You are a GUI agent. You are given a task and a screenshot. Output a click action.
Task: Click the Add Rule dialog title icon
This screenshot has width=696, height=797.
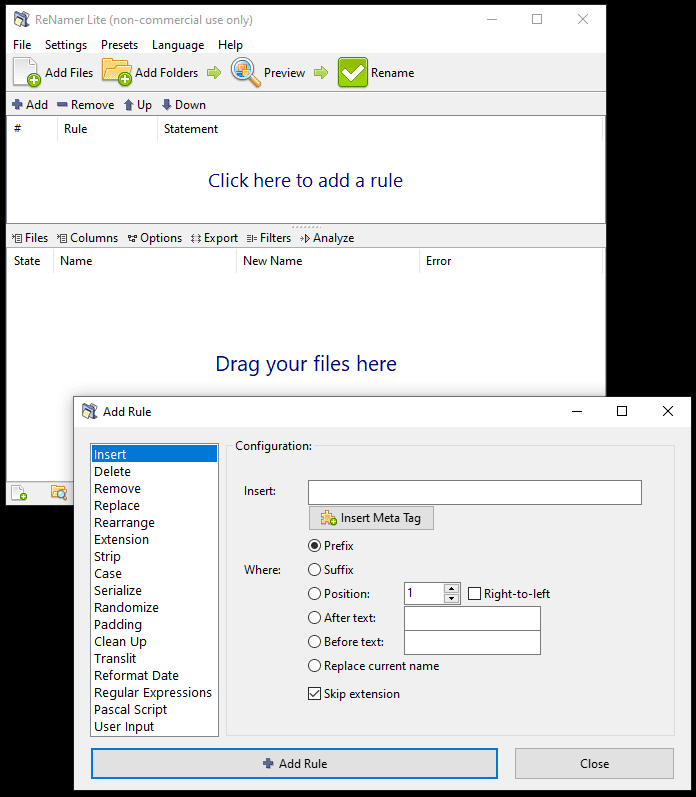tap(89, 411)
